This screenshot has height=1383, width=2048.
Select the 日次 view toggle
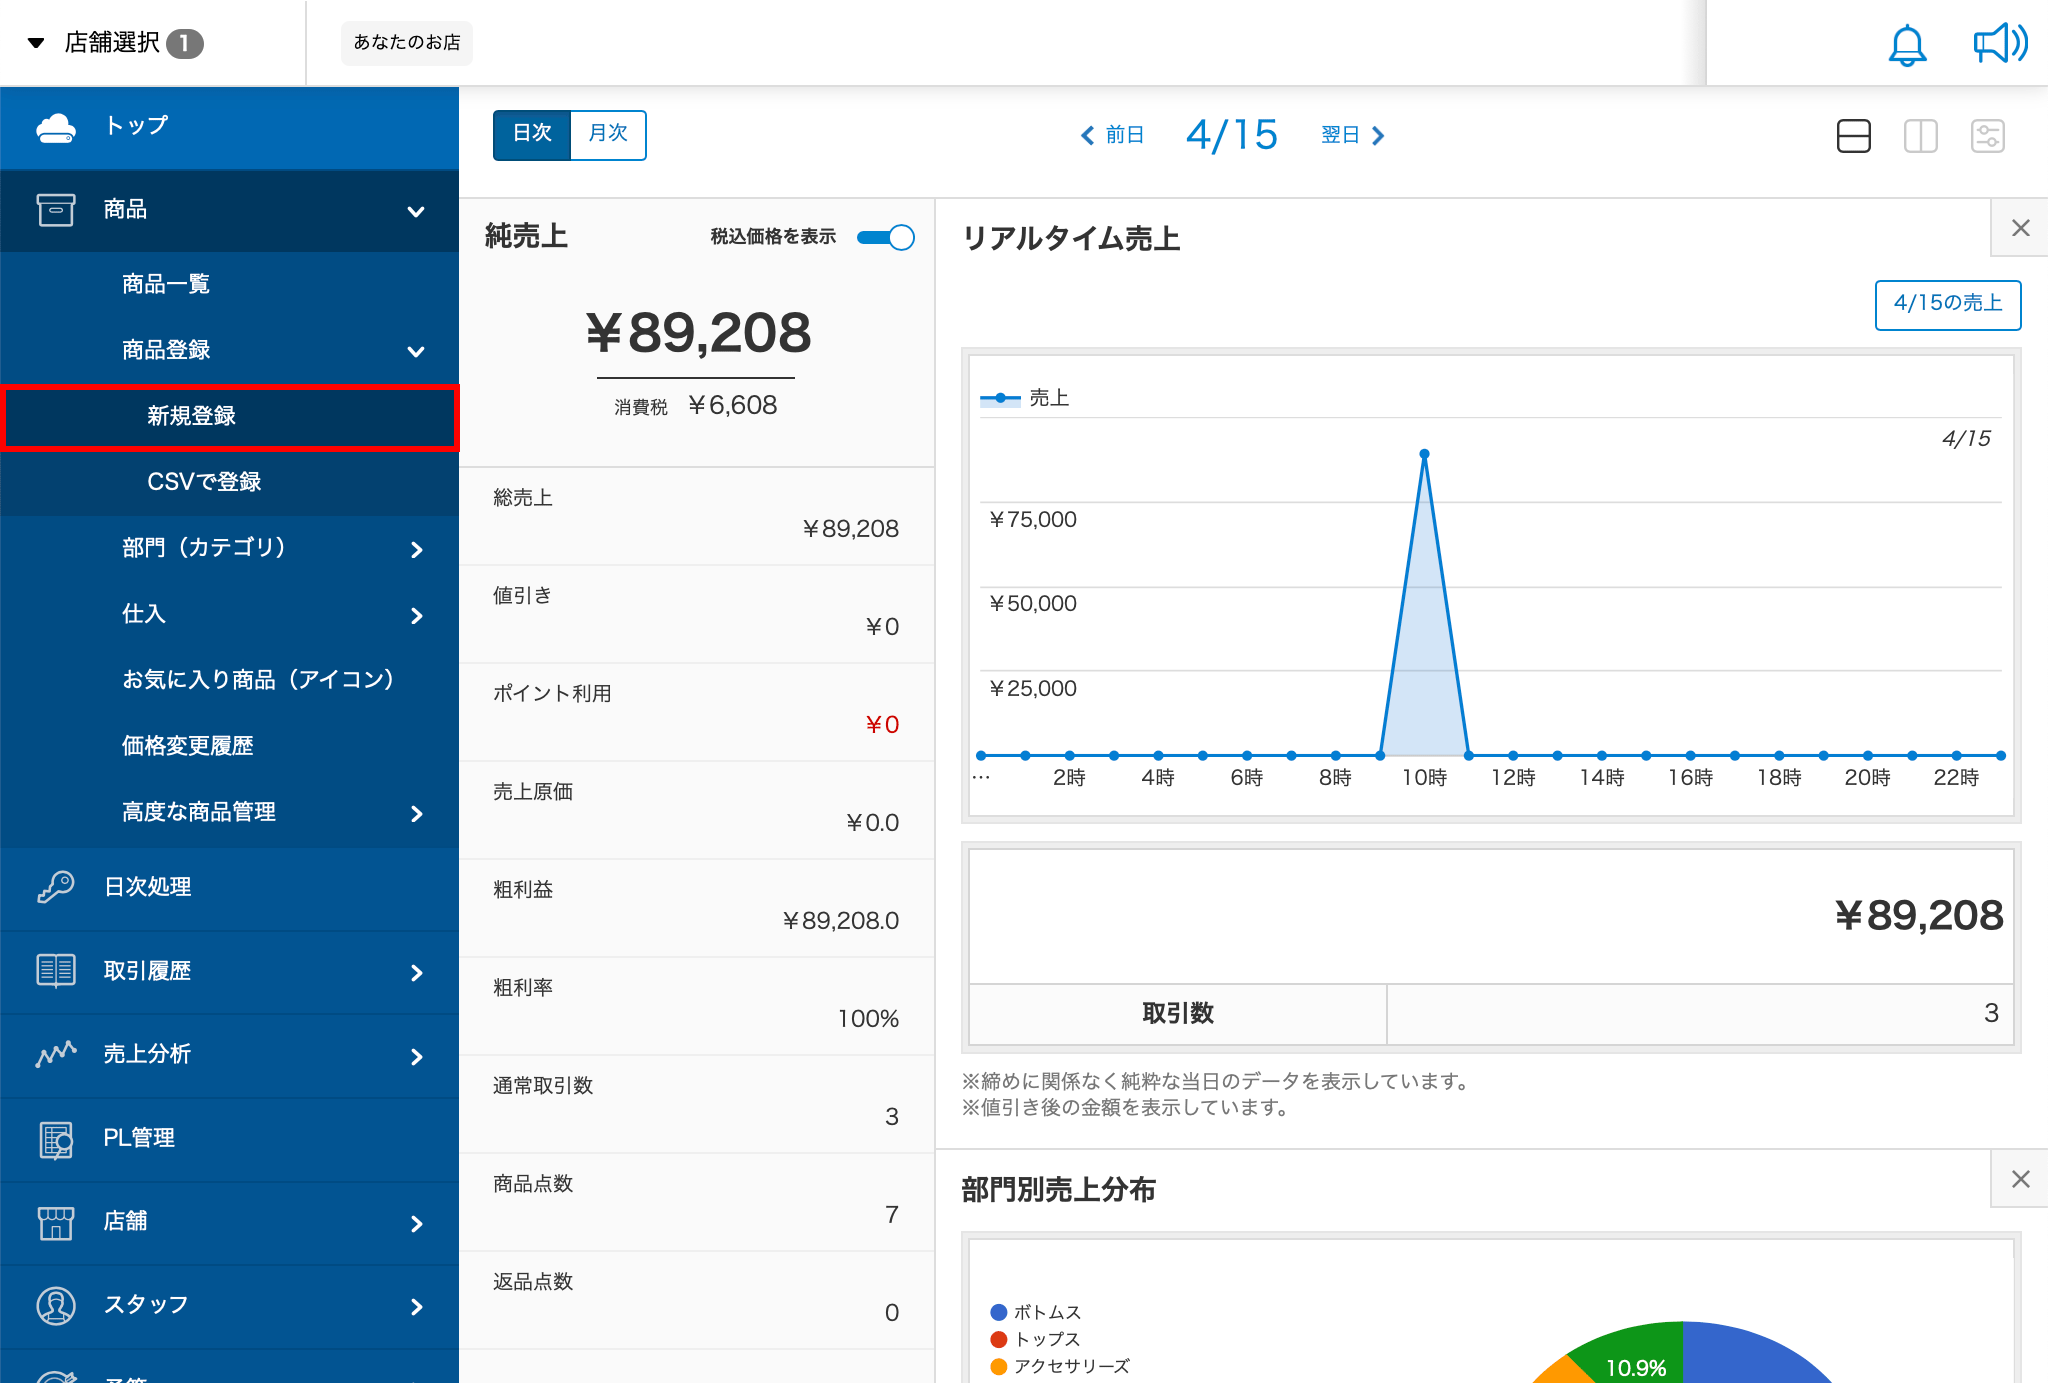coord(532,134)
